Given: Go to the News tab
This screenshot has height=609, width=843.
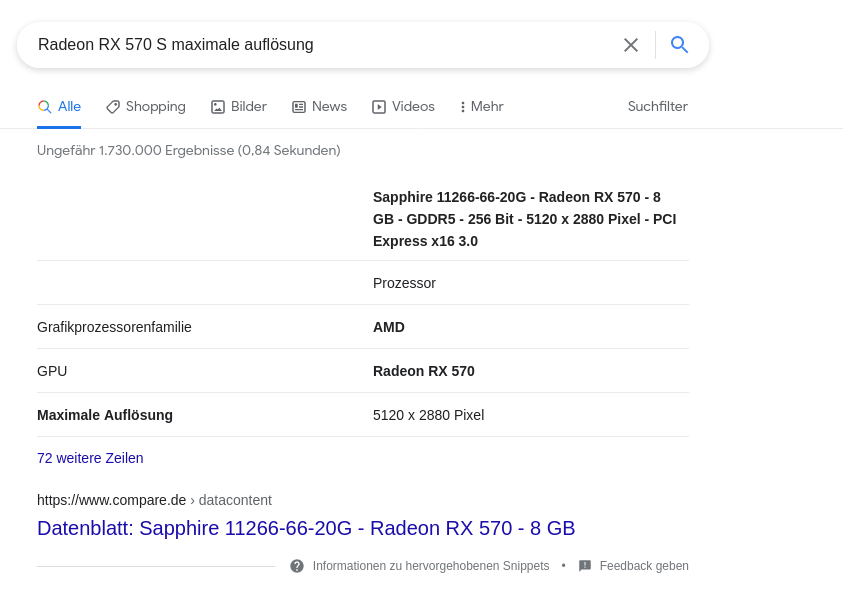Looking at the screenshot, I should tap(319, 107).
